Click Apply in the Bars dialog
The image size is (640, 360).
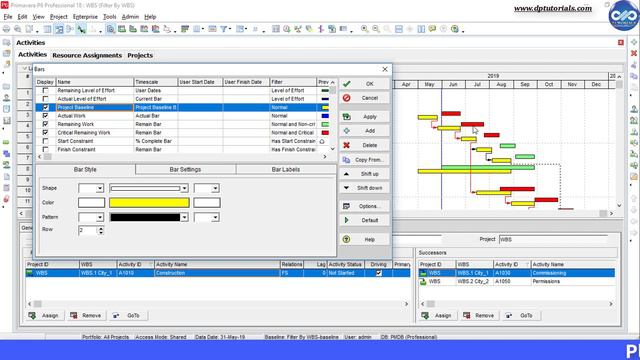[x=364, y=117]
